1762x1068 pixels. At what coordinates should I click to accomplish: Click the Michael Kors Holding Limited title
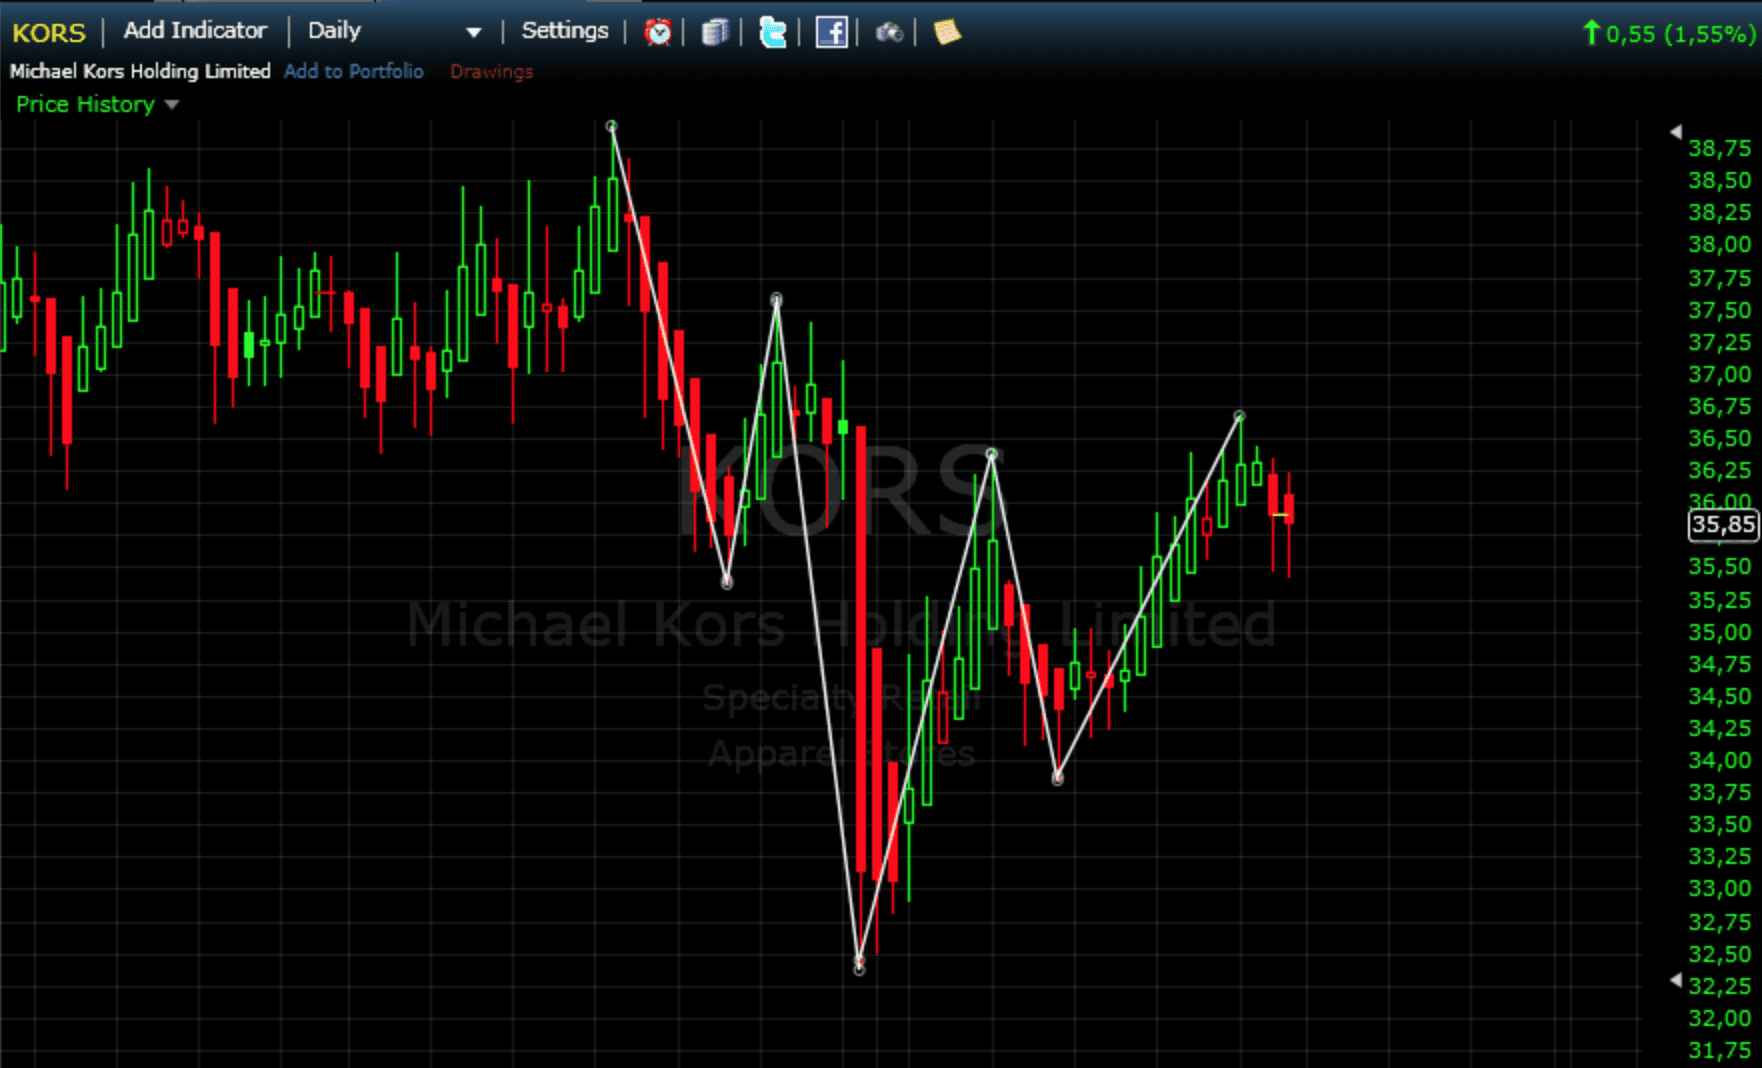tap(140, 71)
